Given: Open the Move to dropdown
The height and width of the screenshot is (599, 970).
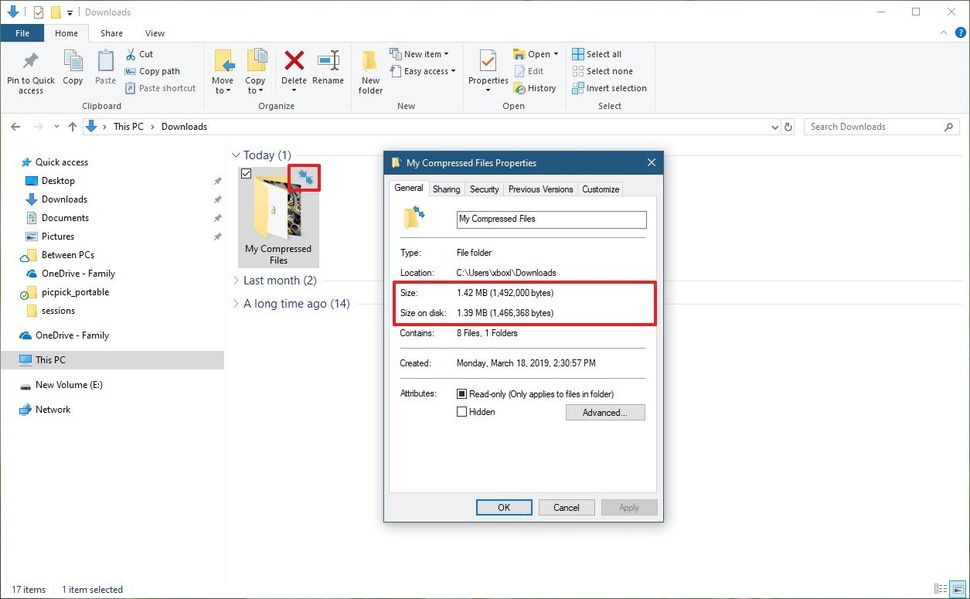Looking at the screenshot, I should tap(222, 70).
